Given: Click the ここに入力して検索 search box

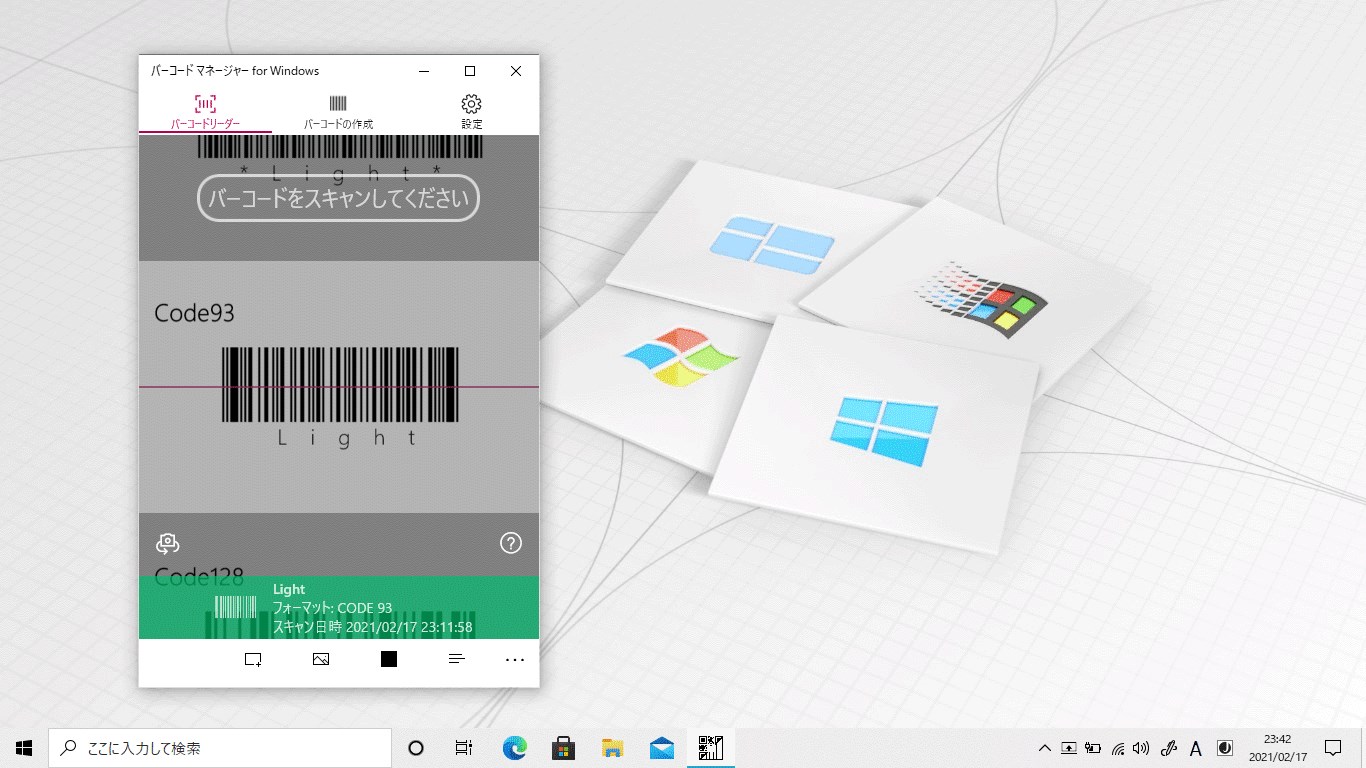Looking at the screenshot, I should [x=220, y=748].
